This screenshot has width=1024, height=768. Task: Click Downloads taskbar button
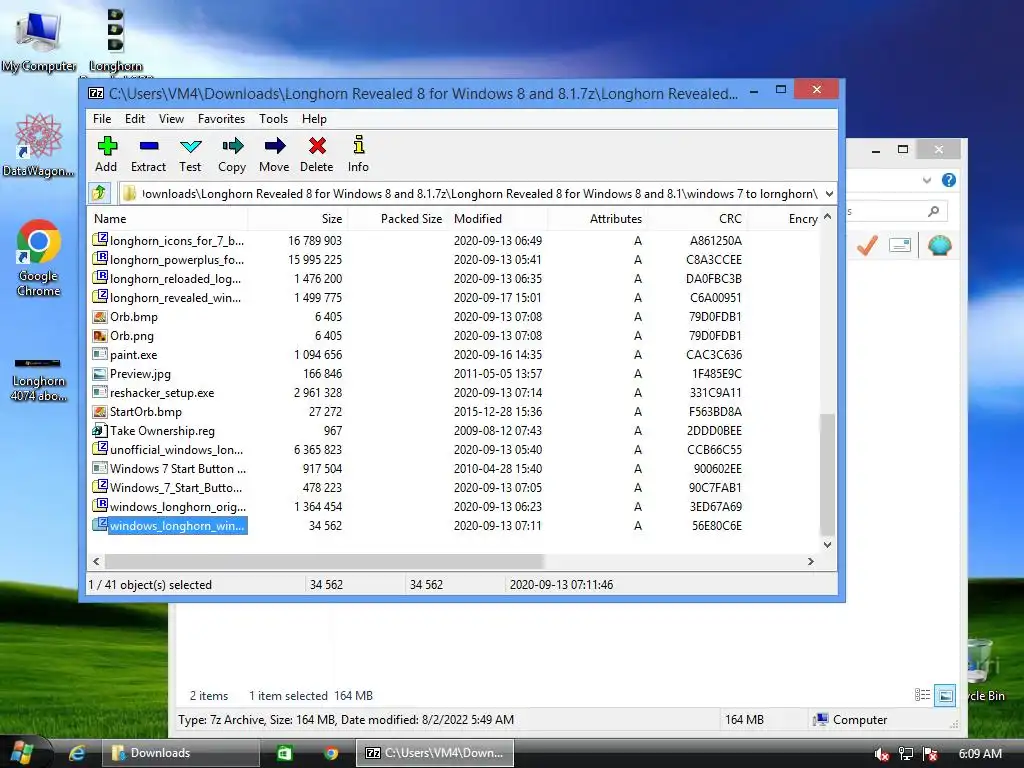pyautogui.click(x=181, y=753)
